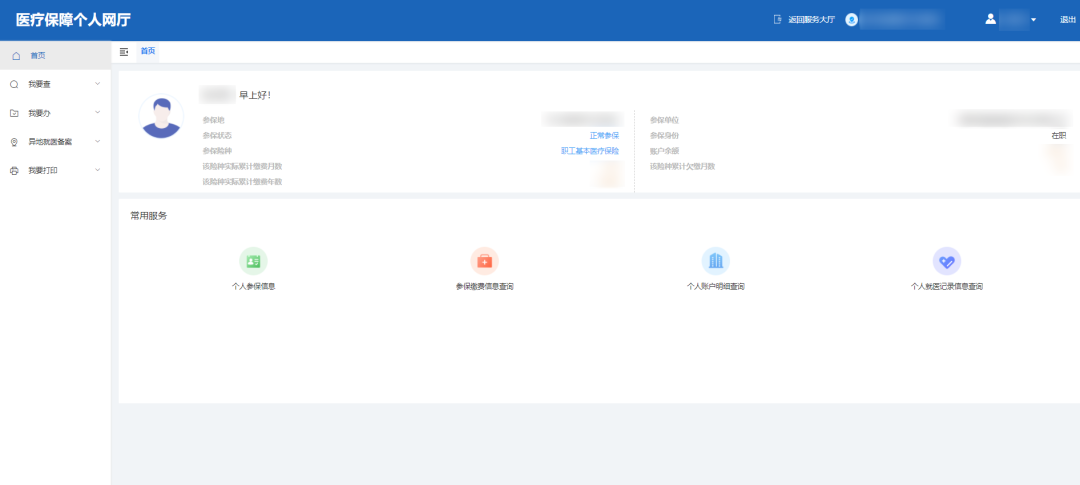
Task: Open the 我要办 sidebar menu
Action: click(55, 113)
